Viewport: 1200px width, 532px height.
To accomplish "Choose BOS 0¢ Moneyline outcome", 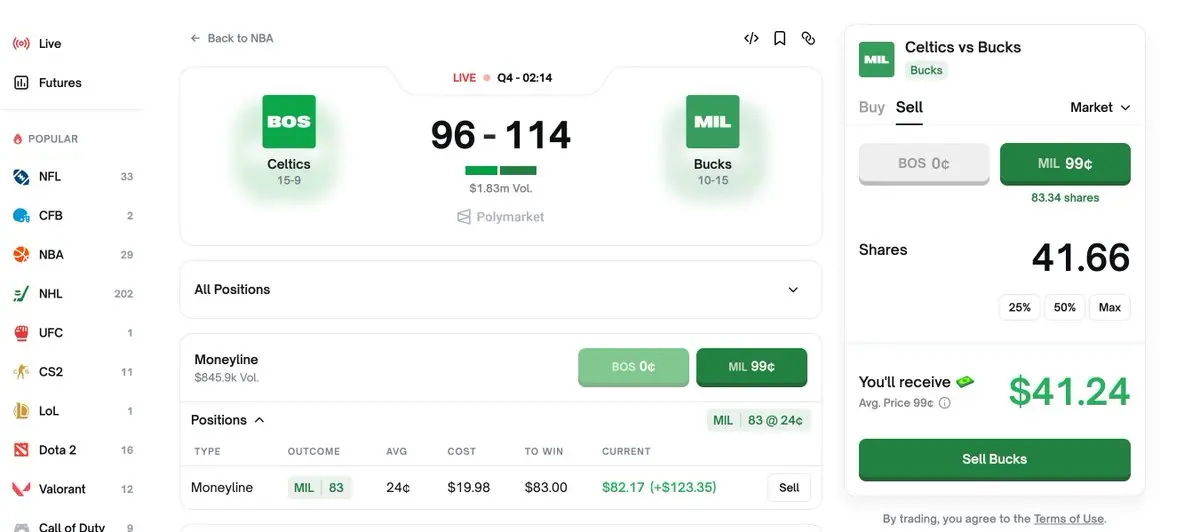I will click(633, 367).
